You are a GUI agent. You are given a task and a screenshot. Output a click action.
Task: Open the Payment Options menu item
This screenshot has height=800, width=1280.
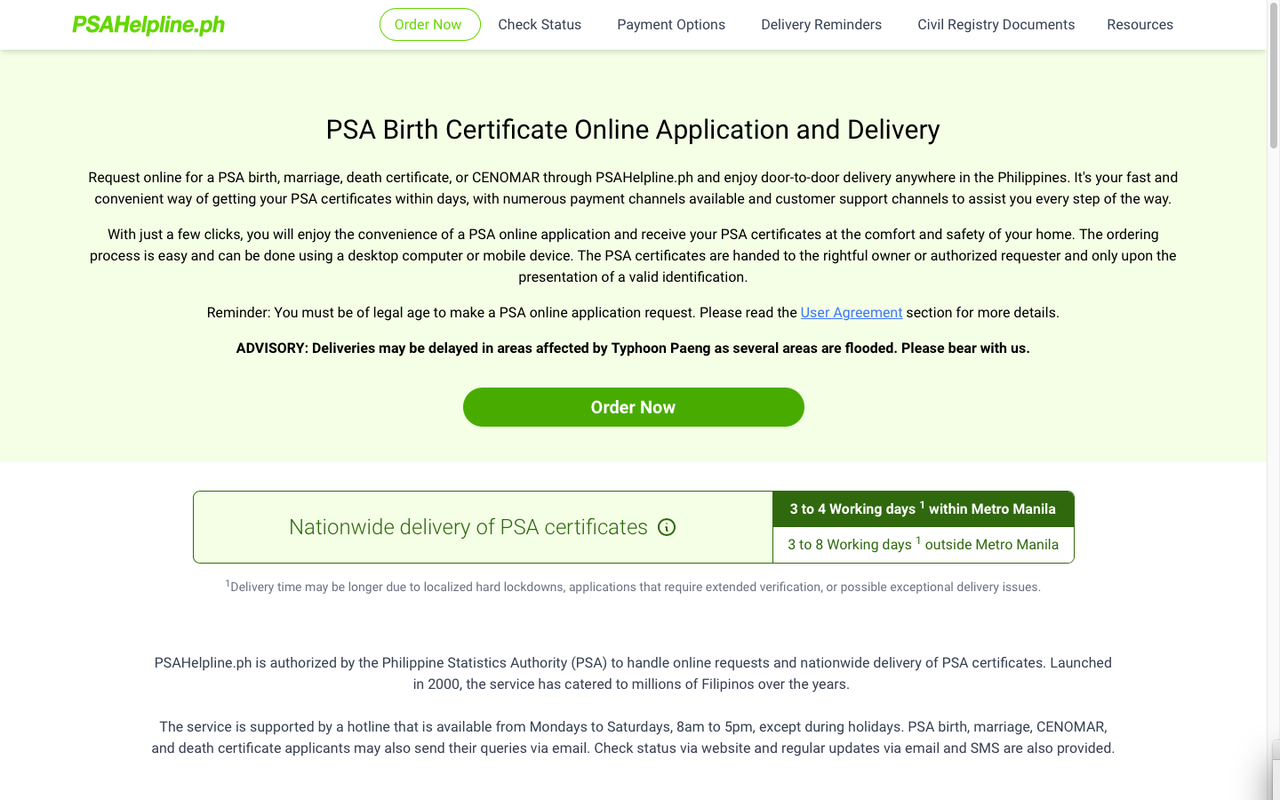click(x=671, y=24)
